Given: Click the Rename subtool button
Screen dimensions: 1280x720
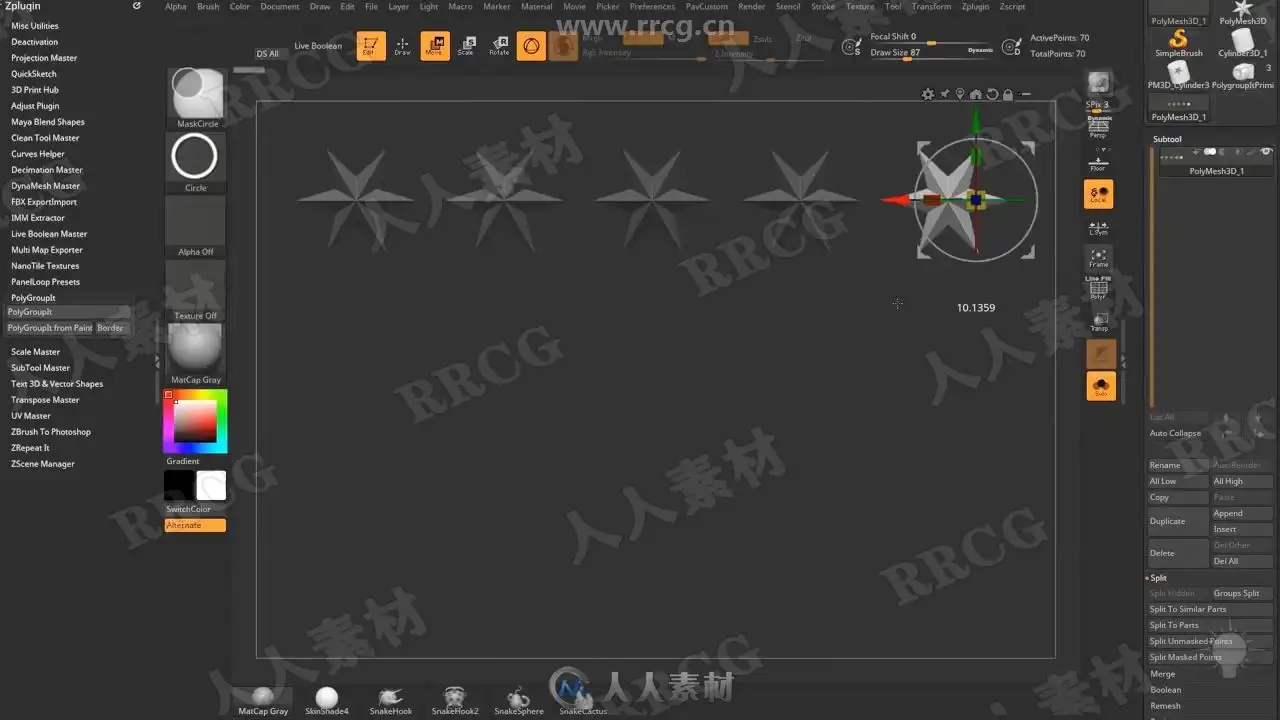Looking at the screenshot, I should coord(1178,465).
